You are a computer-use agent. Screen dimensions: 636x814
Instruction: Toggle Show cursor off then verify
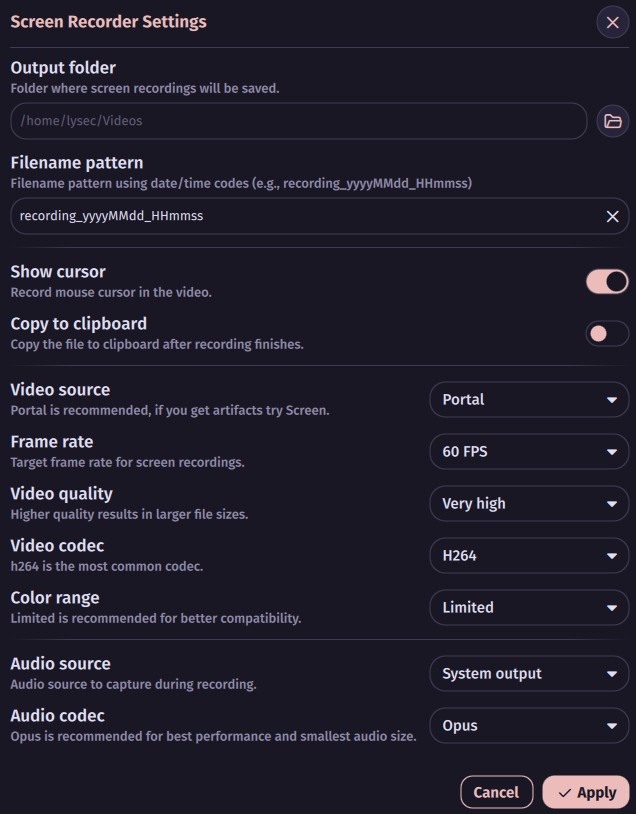click(x=607, y=281)
